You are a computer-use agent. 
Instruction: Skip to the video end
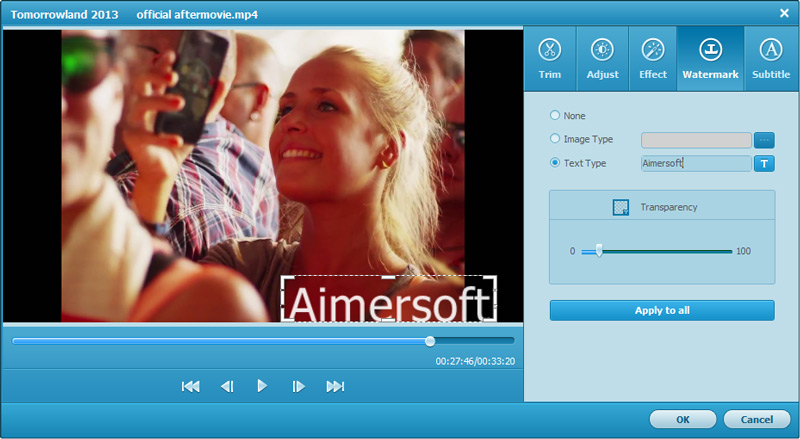[x=335, y=386]
